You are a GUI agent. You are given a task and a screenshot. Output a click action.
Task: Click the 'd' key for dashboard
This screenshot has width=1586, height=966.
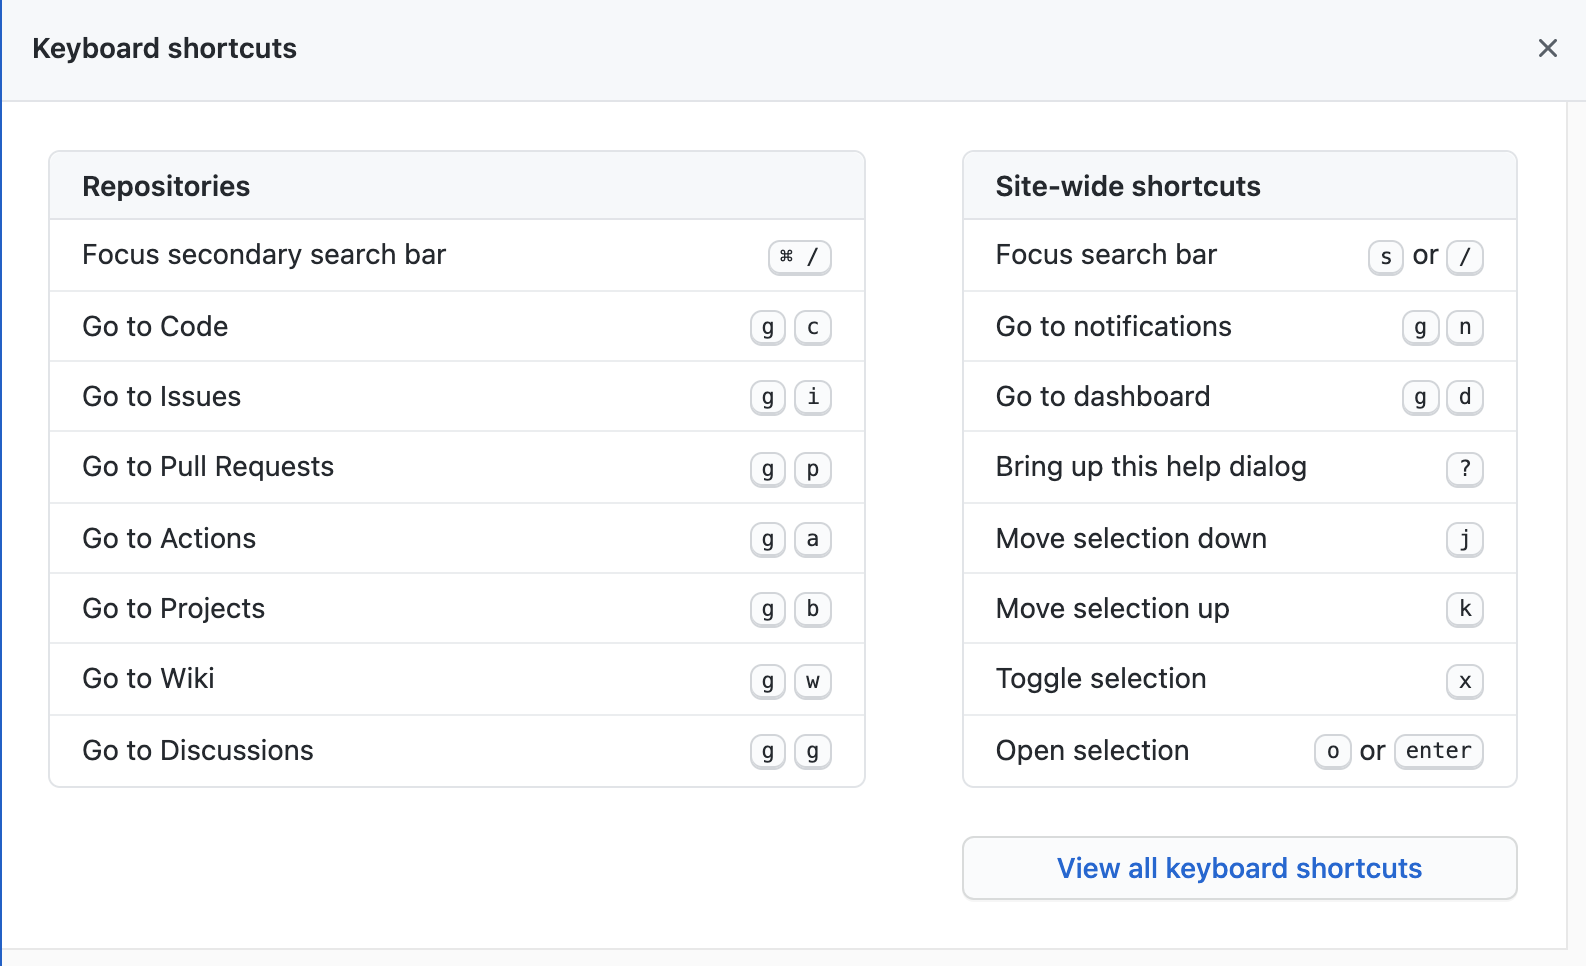pos(1465,397)
